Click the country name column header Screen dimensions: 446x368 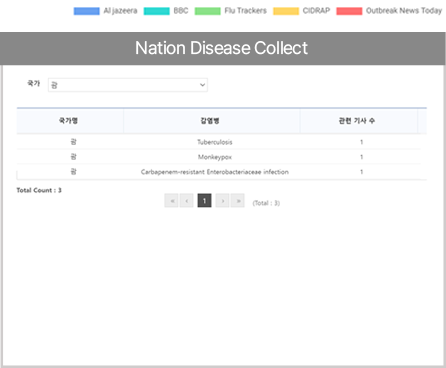(x=70, y=121)
